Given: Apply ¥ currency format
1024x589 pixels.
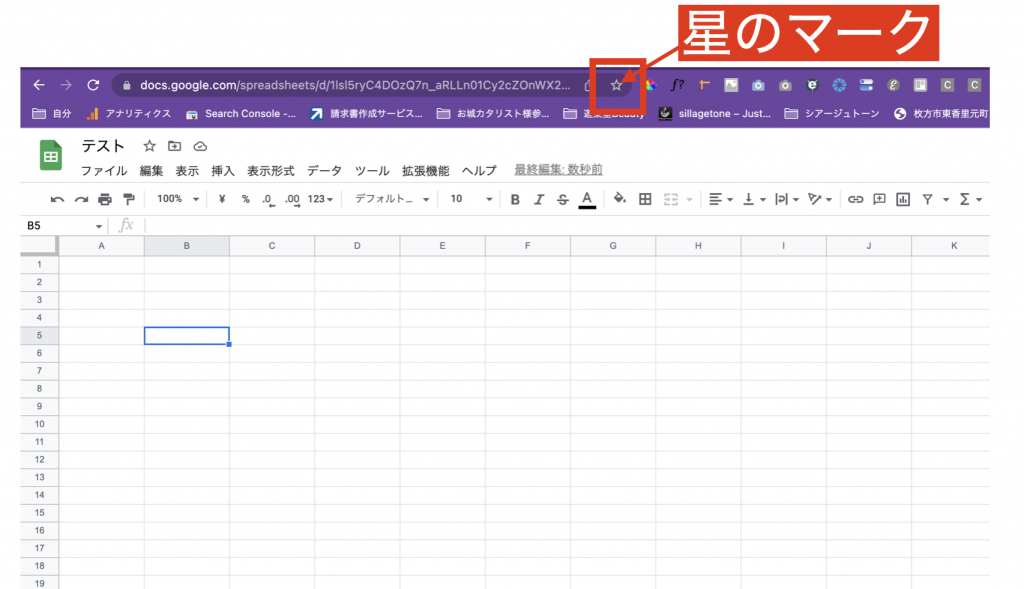Looking at the screenshot, I should pyautogui.click(x=222, y=199).
